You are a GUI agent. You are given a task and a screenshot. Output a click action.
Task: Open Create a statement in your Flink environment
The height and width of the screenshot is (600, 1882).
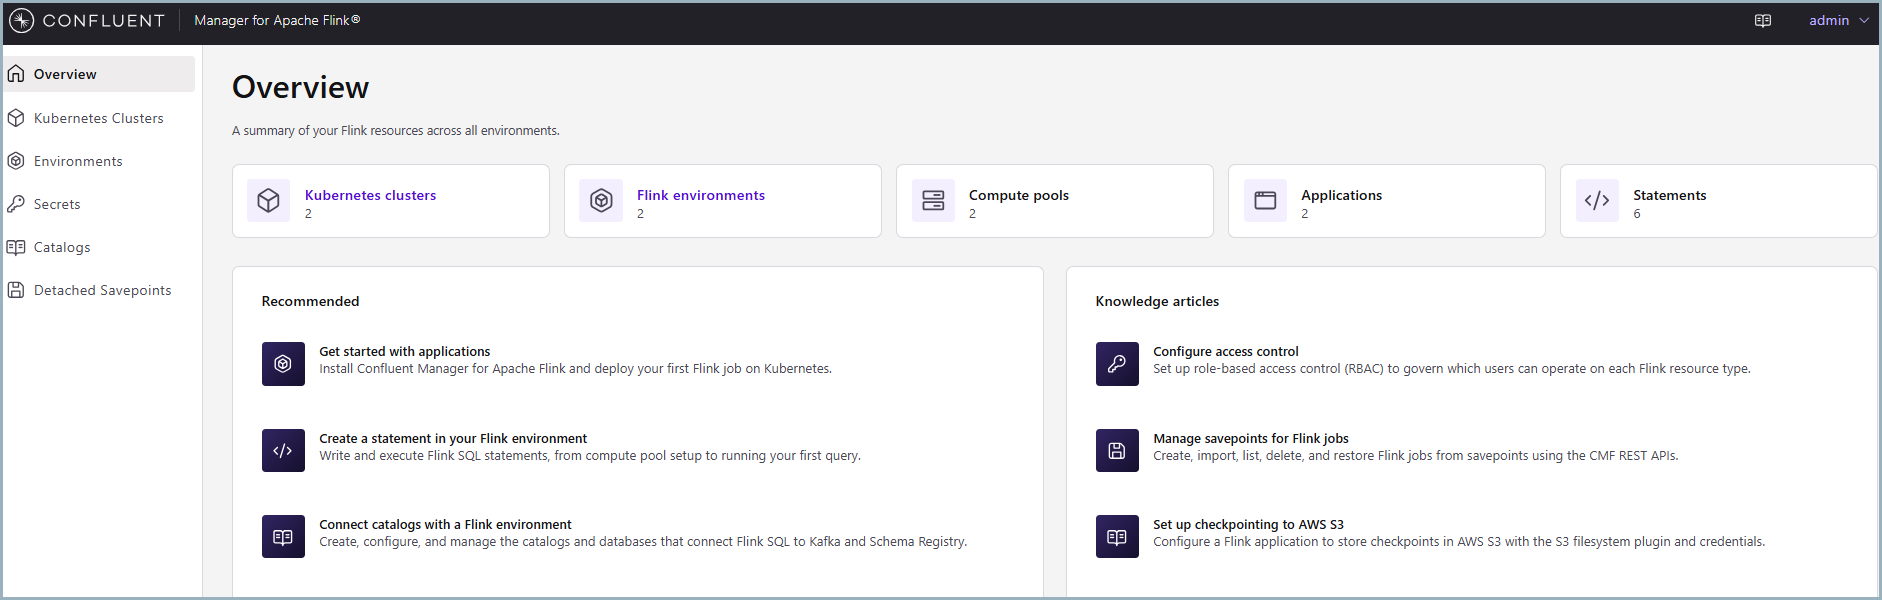[453, 438]
